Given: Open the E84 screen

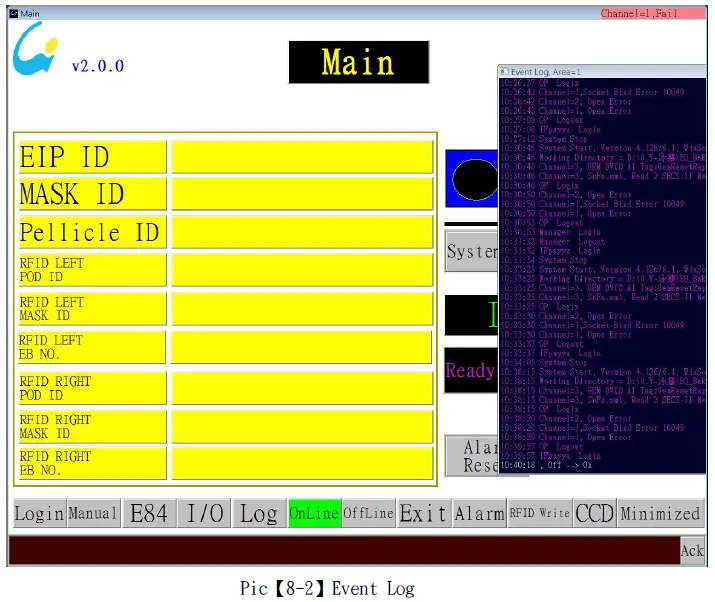Looking at the screenshot, I should tap(149, 514).
